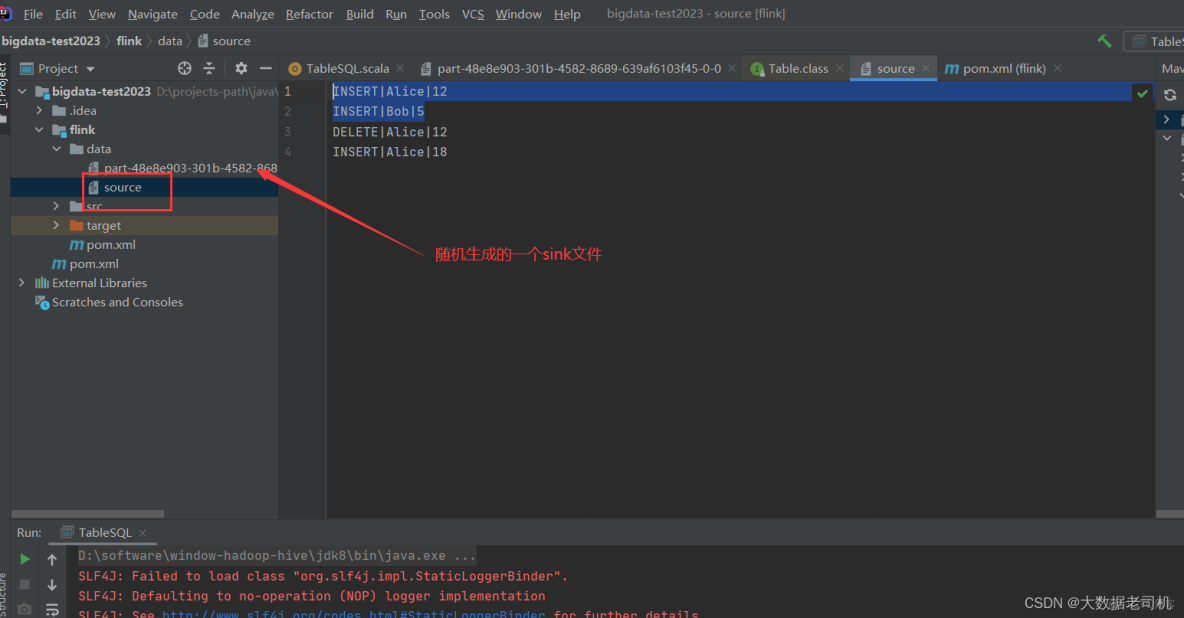Click the scroll from source icon
This screenshot has width=1184, height=618.
tap(184, 68)
